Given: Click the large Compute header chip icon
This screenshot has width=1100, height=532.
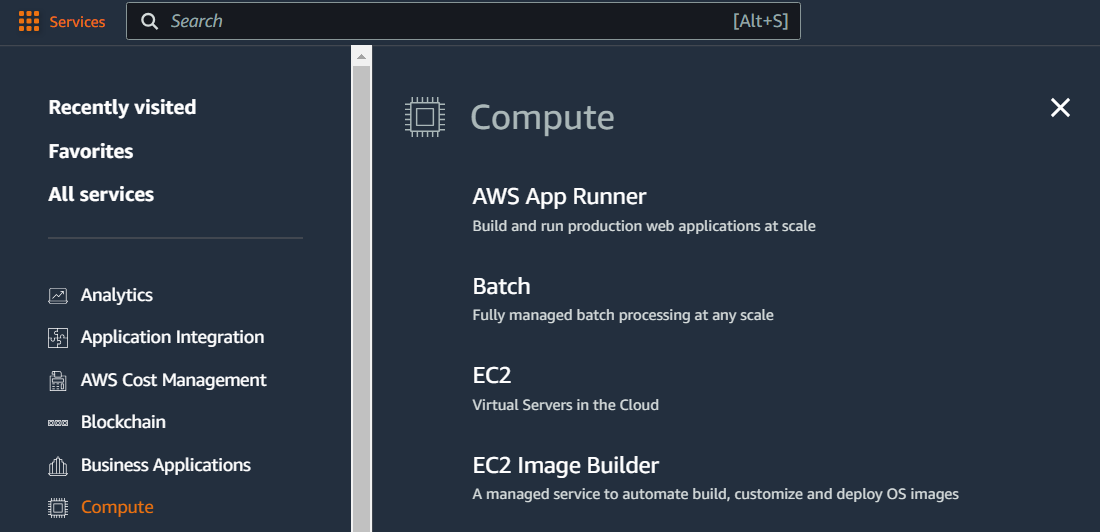Looking at the screenshot, I should [425, 117].
